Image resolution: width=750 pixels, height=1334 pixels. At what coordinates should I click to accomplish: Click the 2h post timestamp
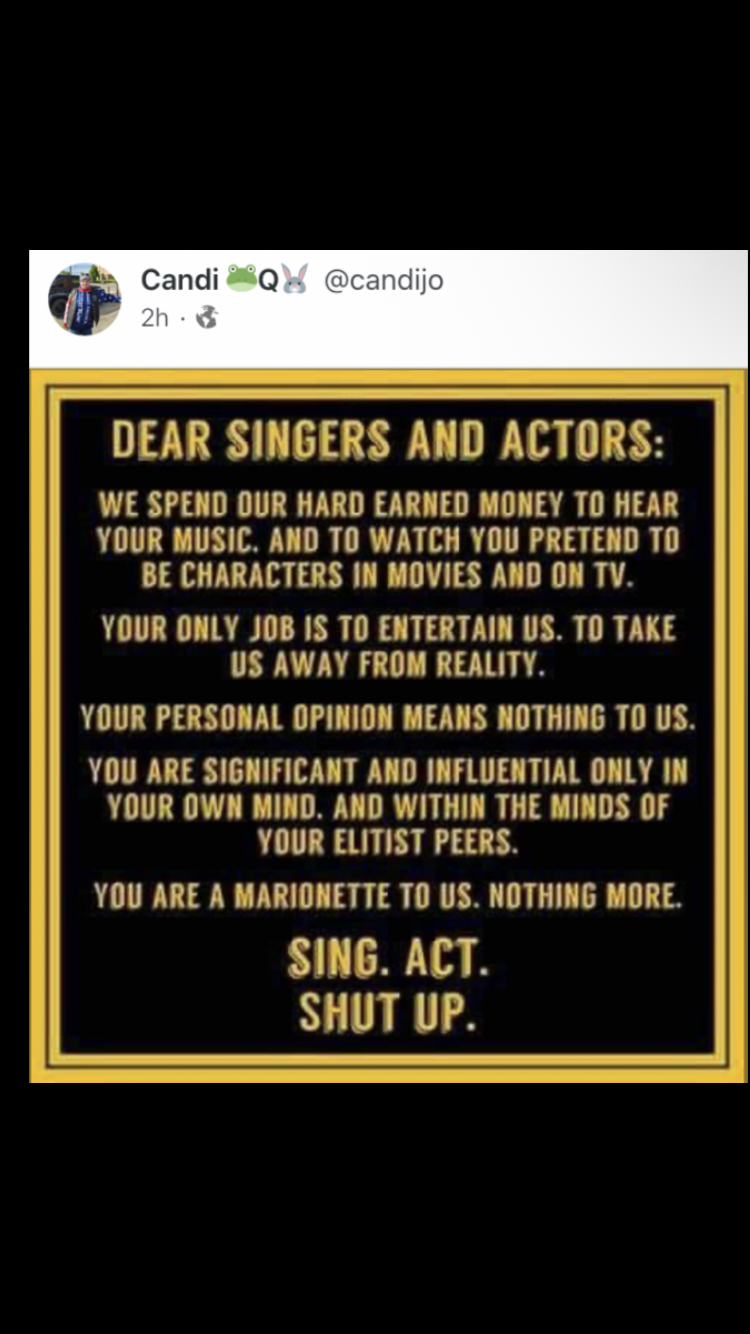pos(155,318)
